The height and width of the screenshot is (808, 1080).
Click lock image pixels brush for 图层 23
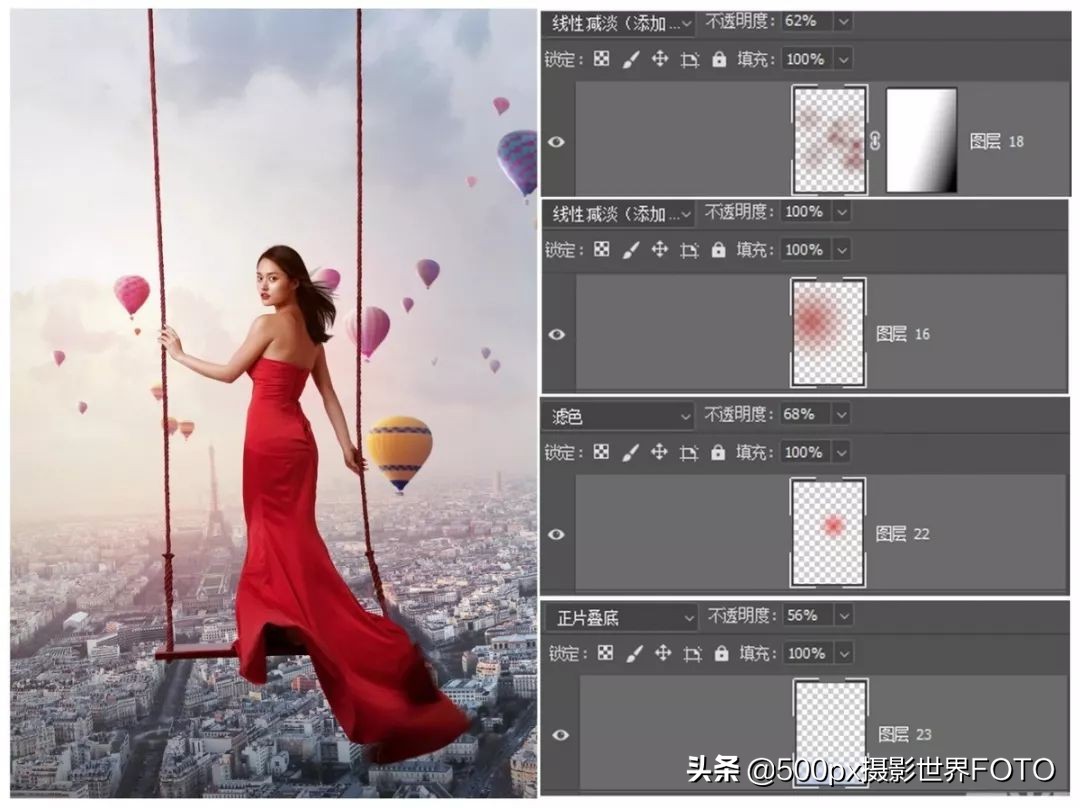(634, 654)
